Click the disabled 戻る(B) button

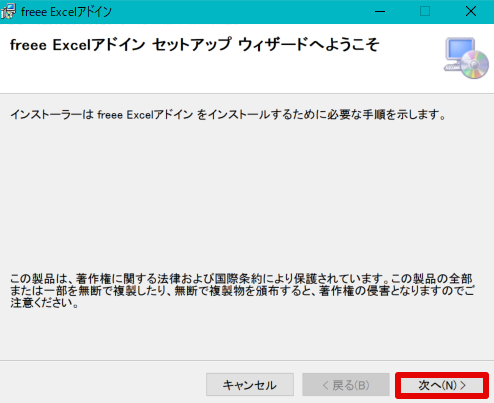pyautogui.click(x=346, y=385)
